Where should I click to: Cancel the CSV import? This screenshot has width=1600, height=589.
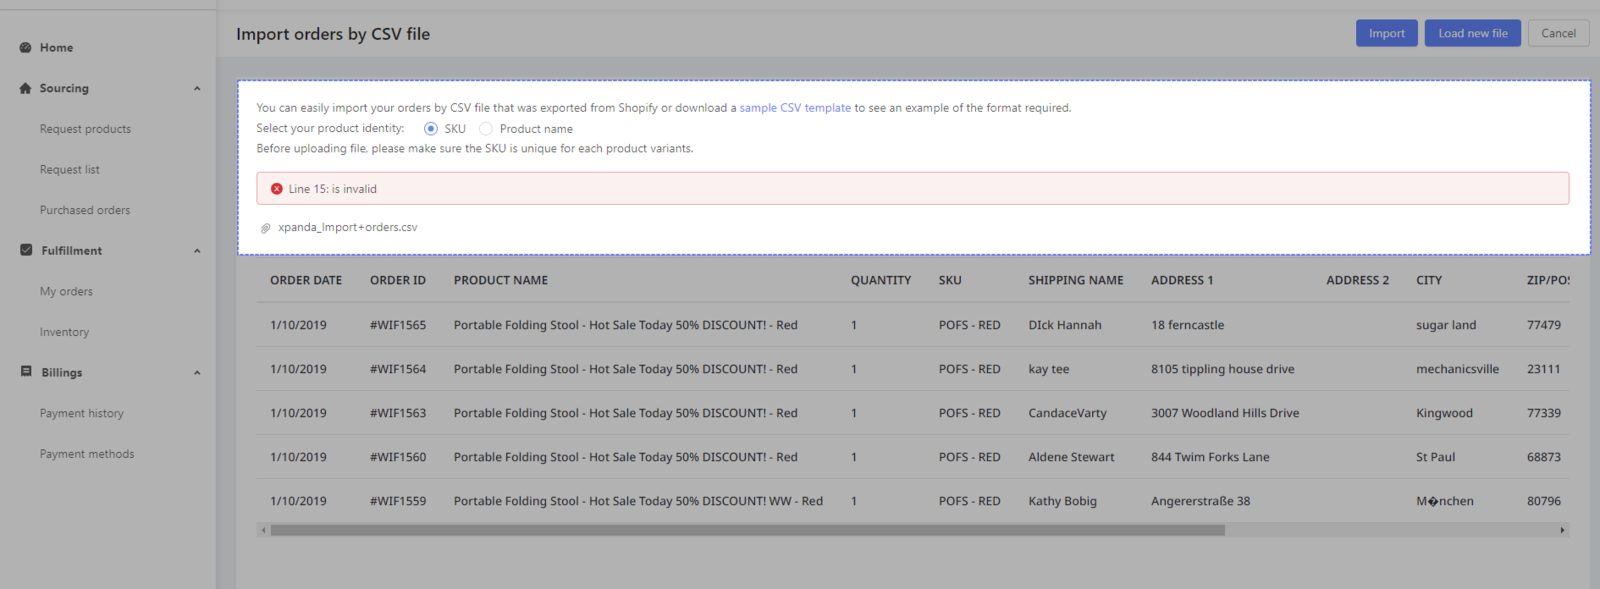point(1558,33)
